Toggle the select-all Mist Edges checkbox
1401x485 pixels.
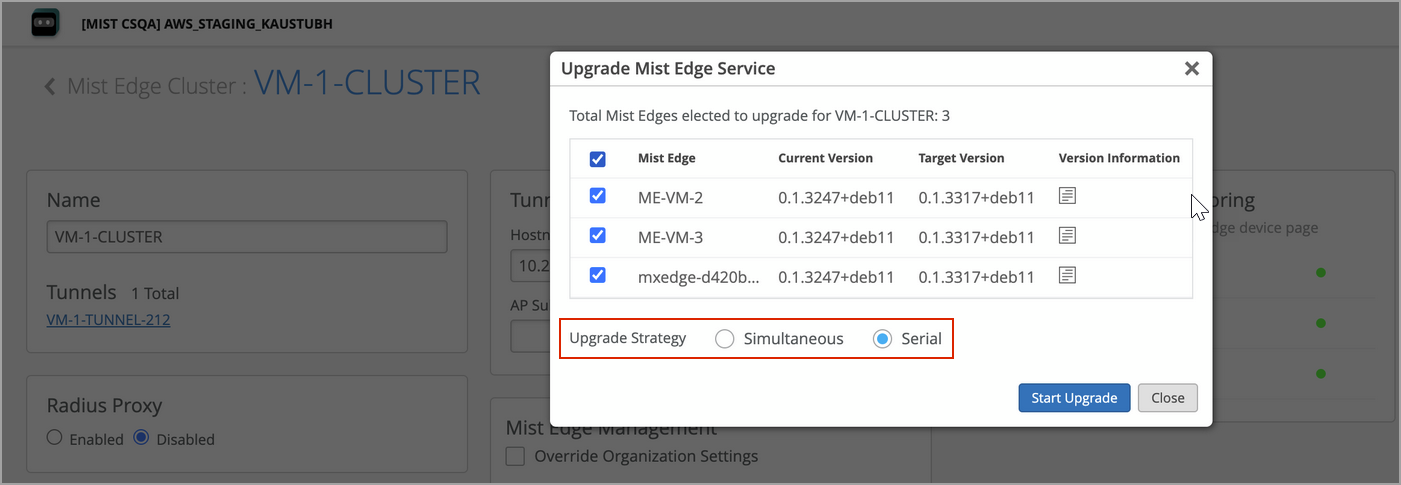598,158
